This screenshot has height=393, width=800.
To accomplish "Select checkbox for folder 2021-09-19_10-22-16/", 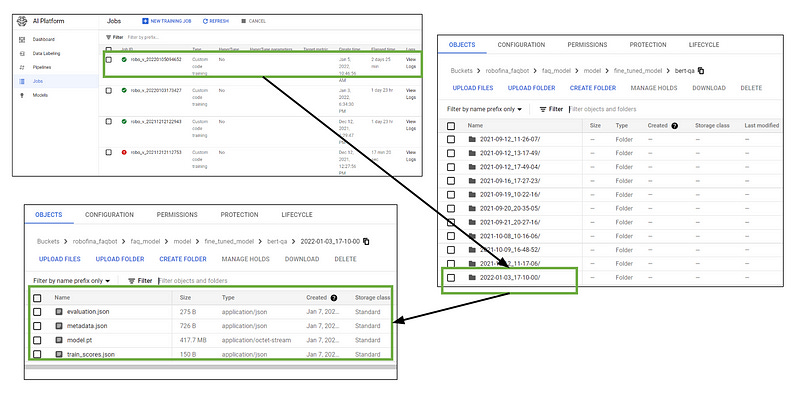I will (451, 194).
